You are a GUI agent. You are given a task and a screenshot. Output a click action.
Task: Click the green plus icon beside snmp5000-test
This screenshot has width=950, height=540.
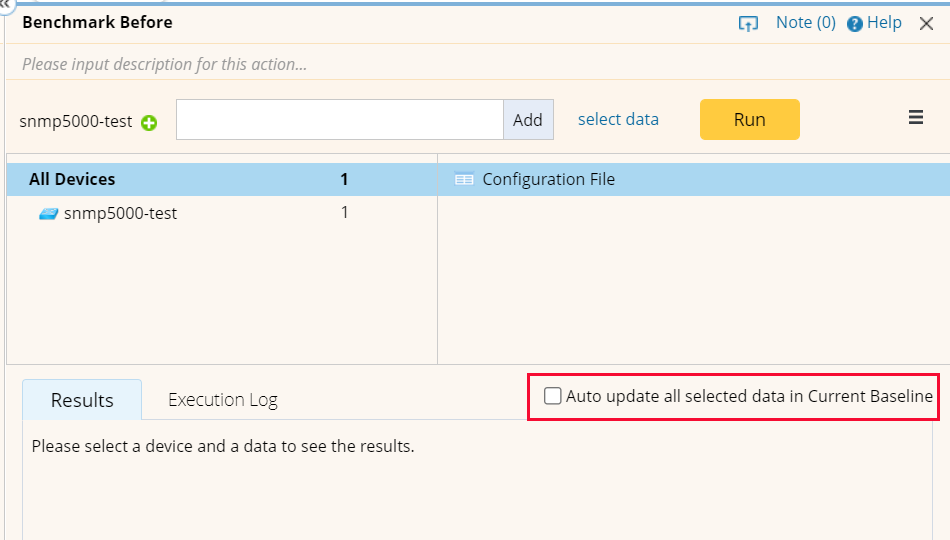point(149,123)
